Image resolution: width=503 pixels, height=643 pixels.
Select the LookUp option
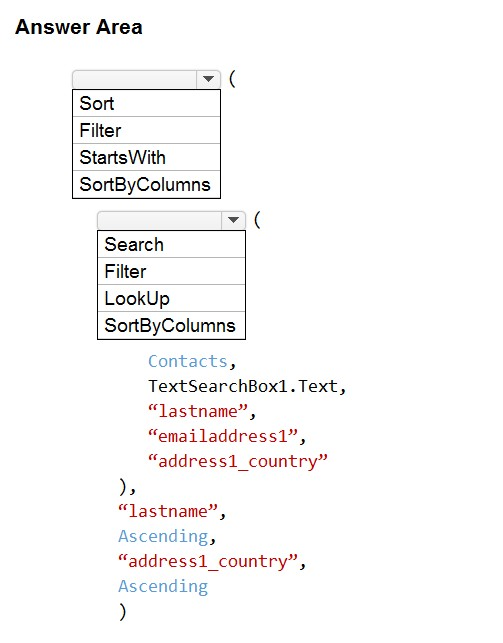point(171,299)
